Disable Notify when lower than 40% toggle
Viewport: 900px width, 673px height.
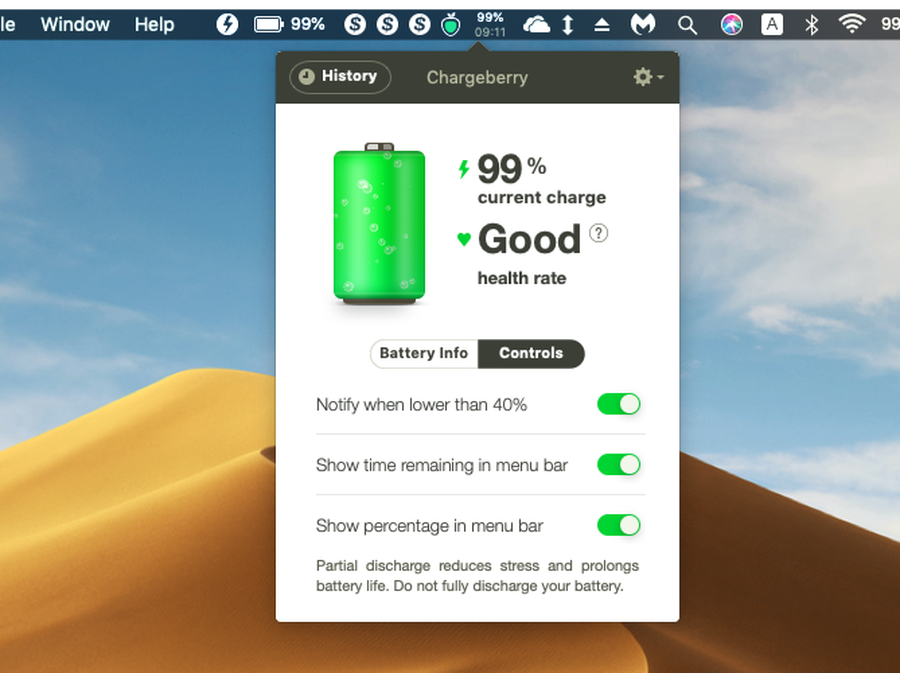coord(618,404)
